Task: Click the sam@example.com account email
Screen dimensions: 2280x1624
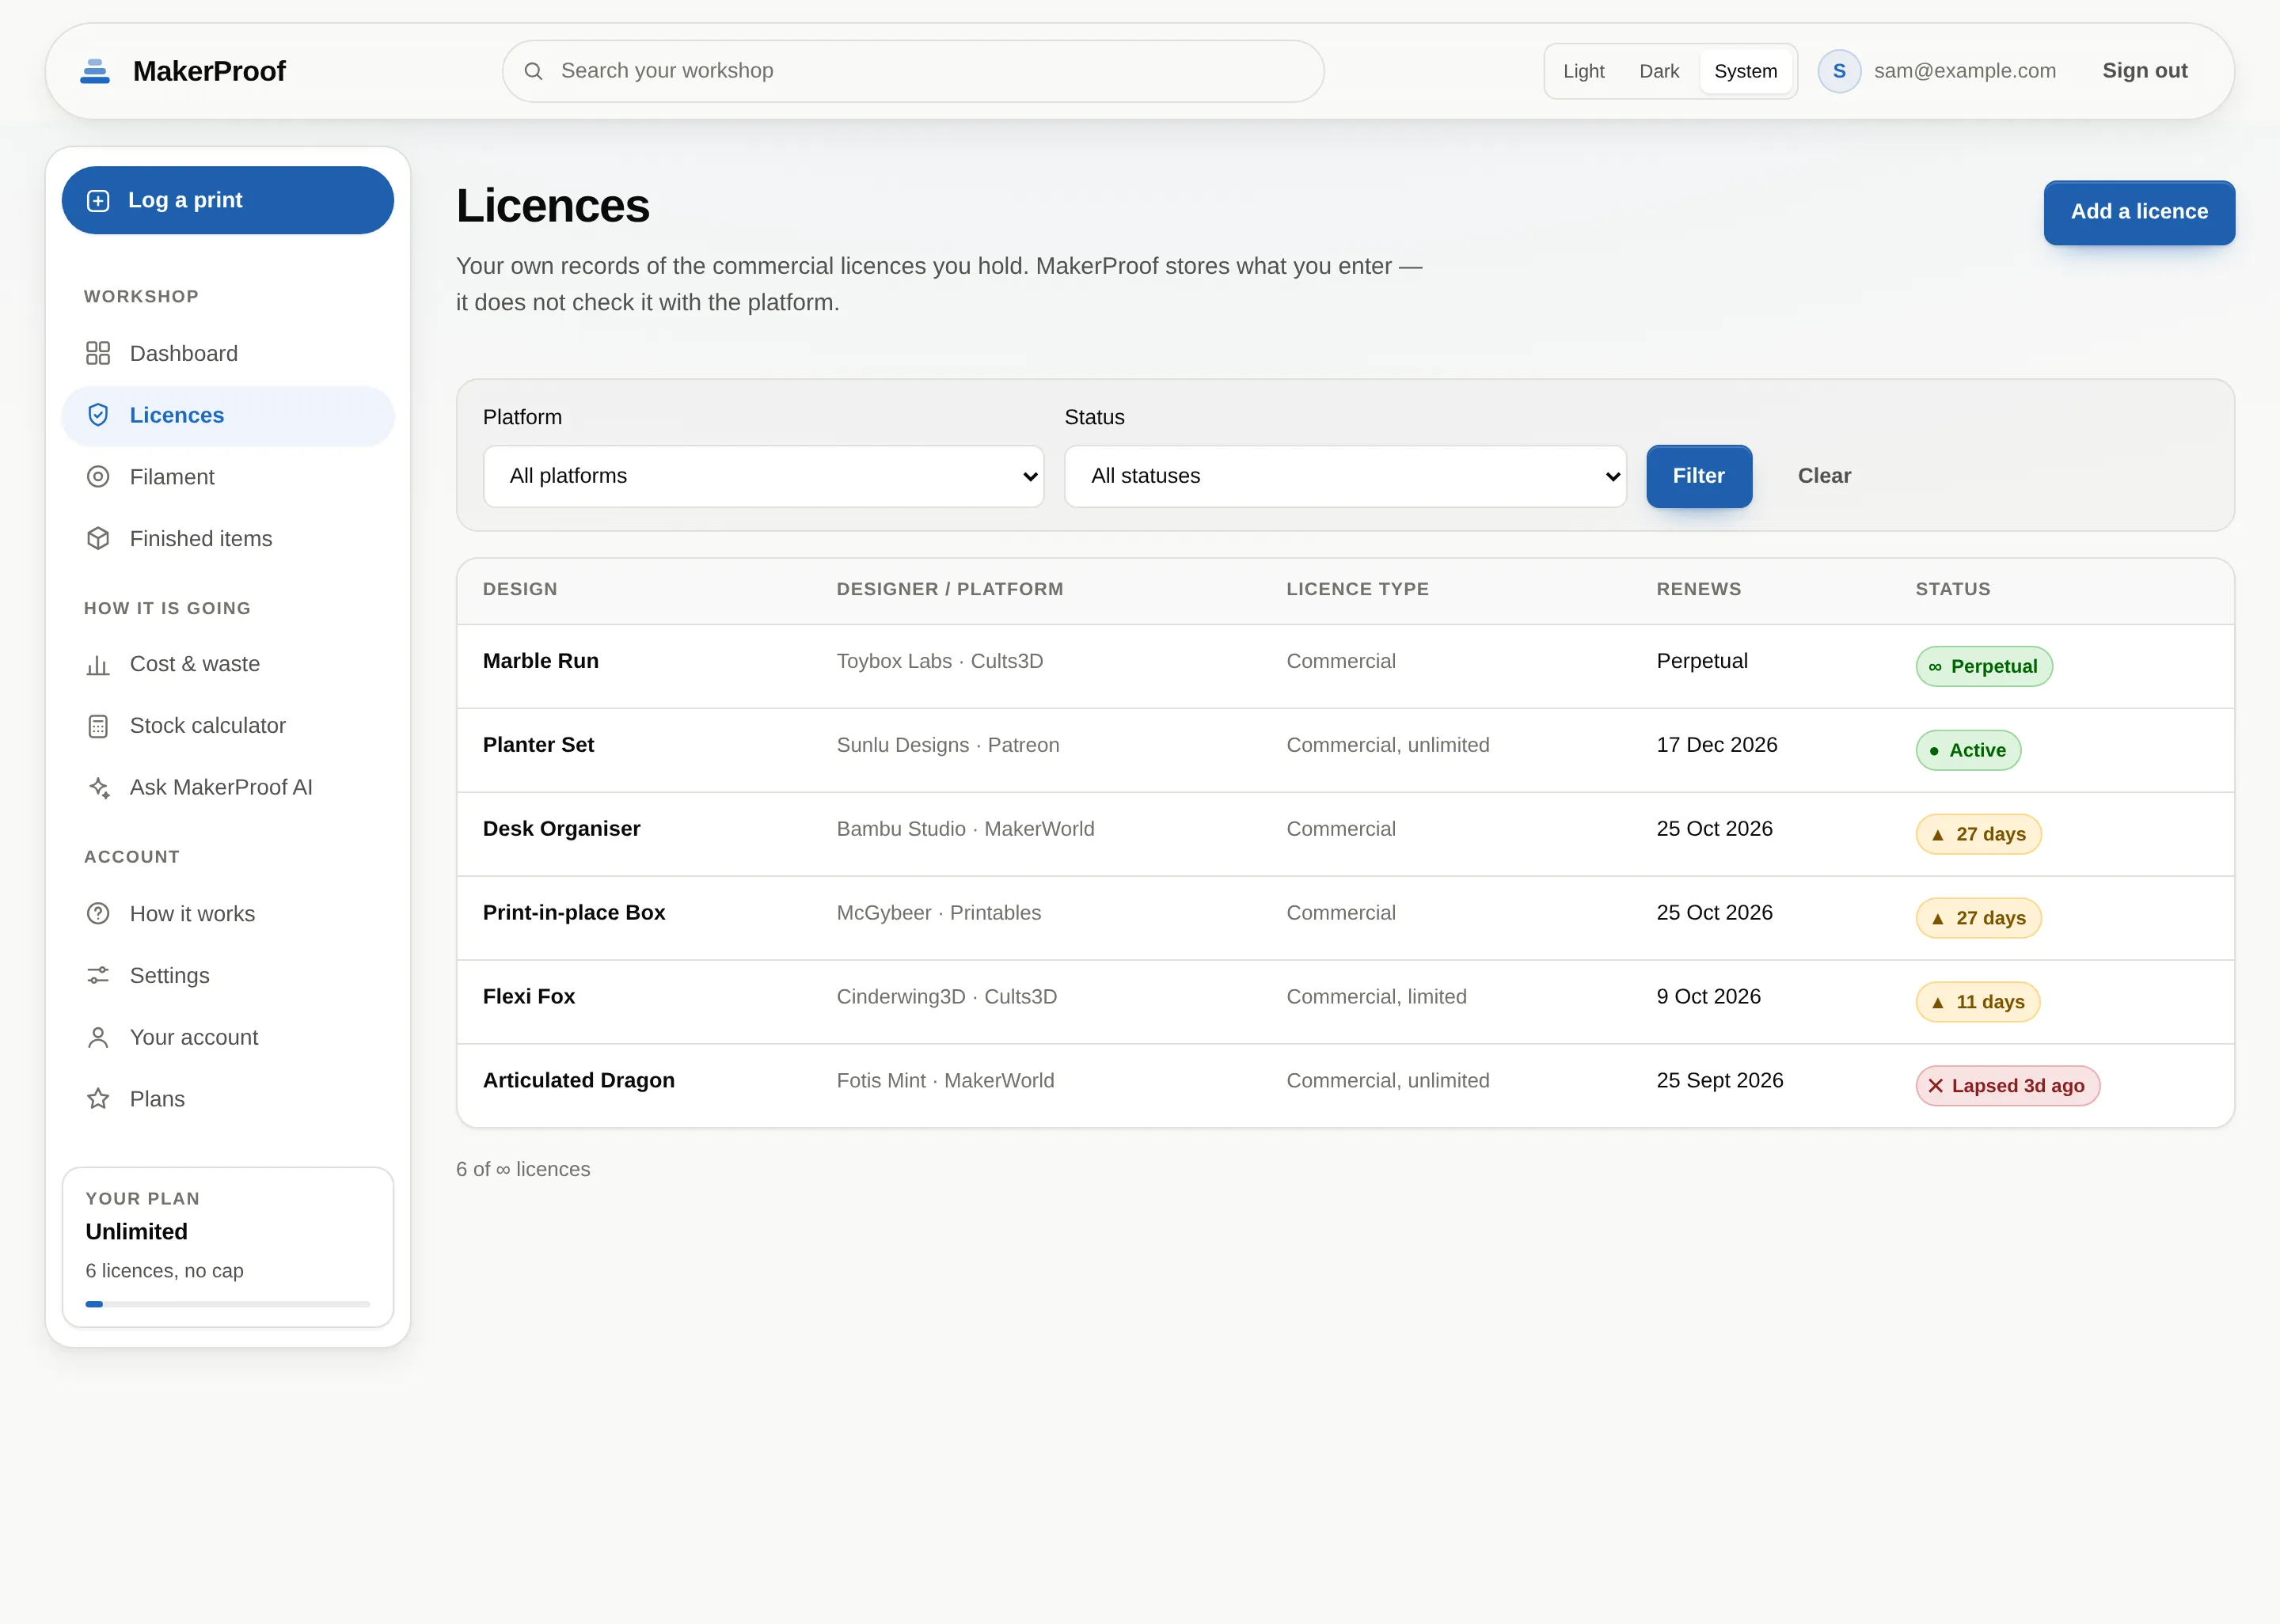Action: point(1965,71)
